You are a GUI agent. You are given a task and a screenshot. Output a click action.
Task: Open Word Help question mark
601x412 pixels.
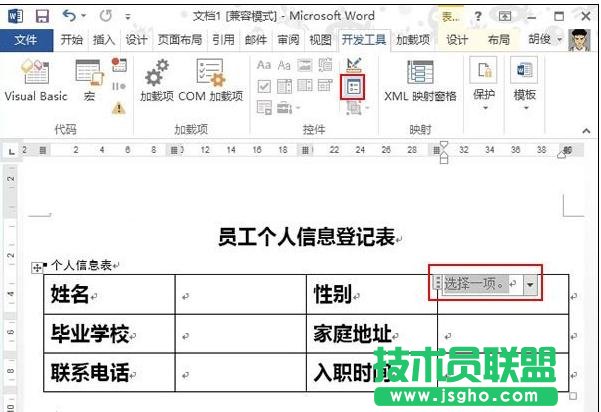[x=478, y=16]
